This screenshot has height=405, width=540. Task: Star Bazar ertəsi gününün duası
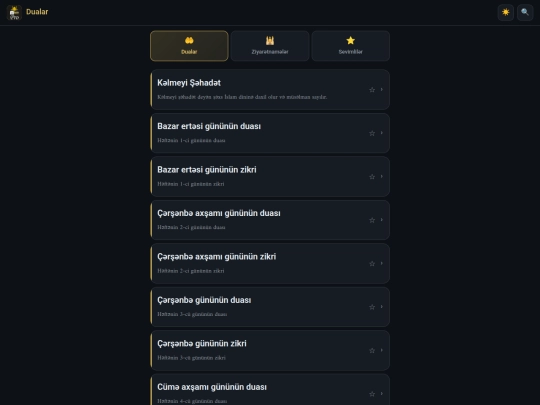point(372,133)
